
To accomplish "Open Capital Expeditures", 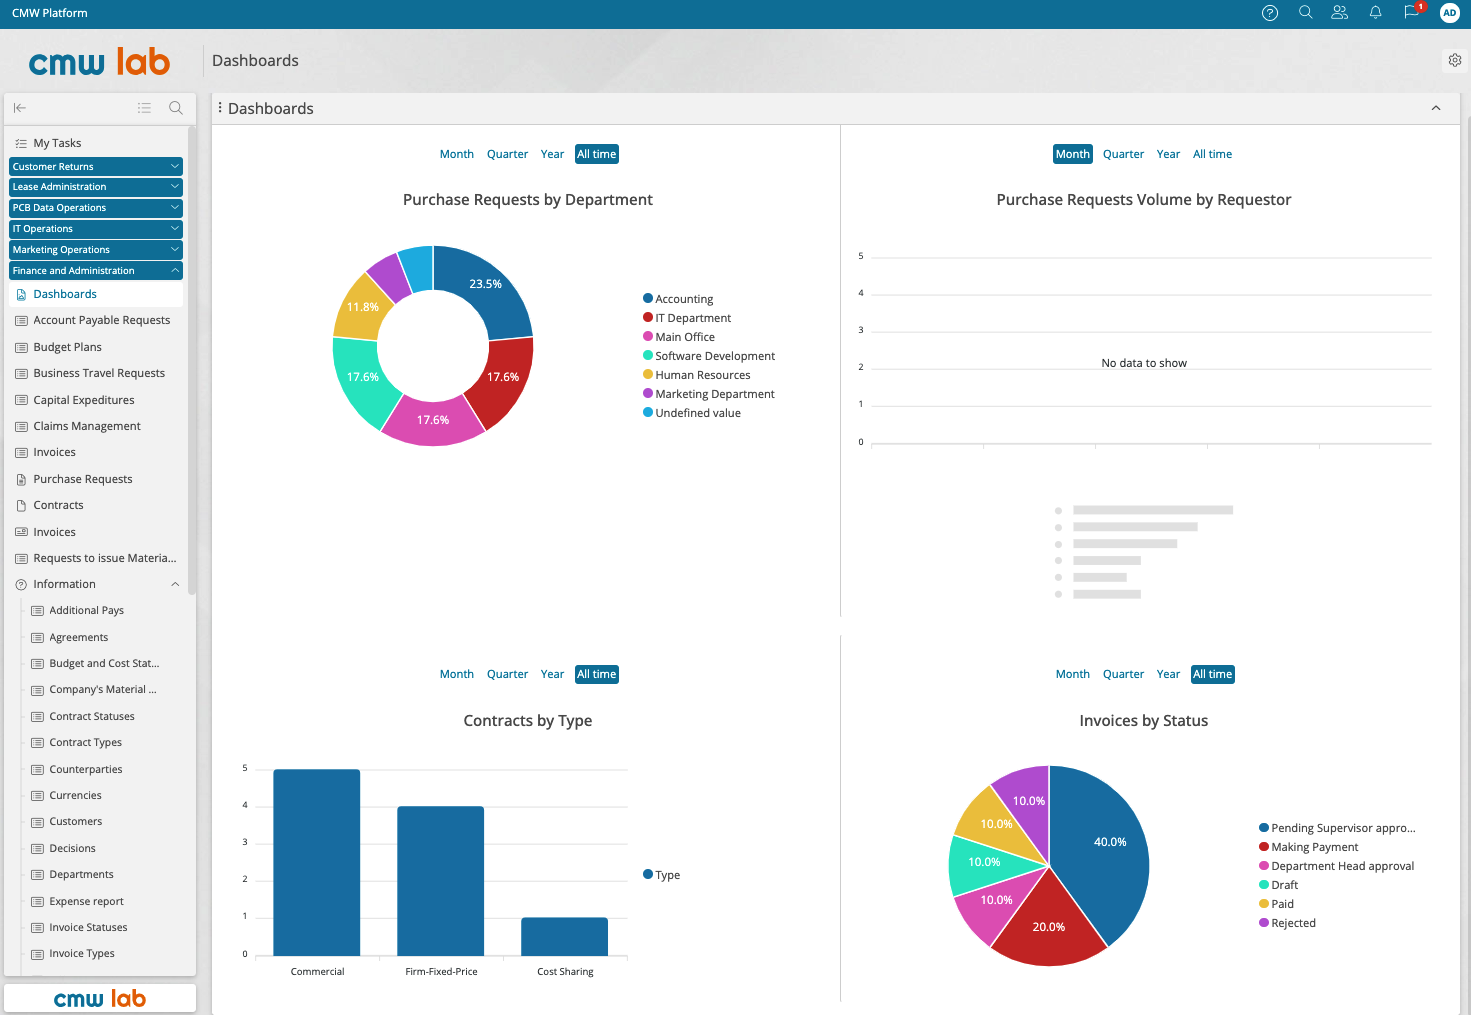I will tap(84, 401).
